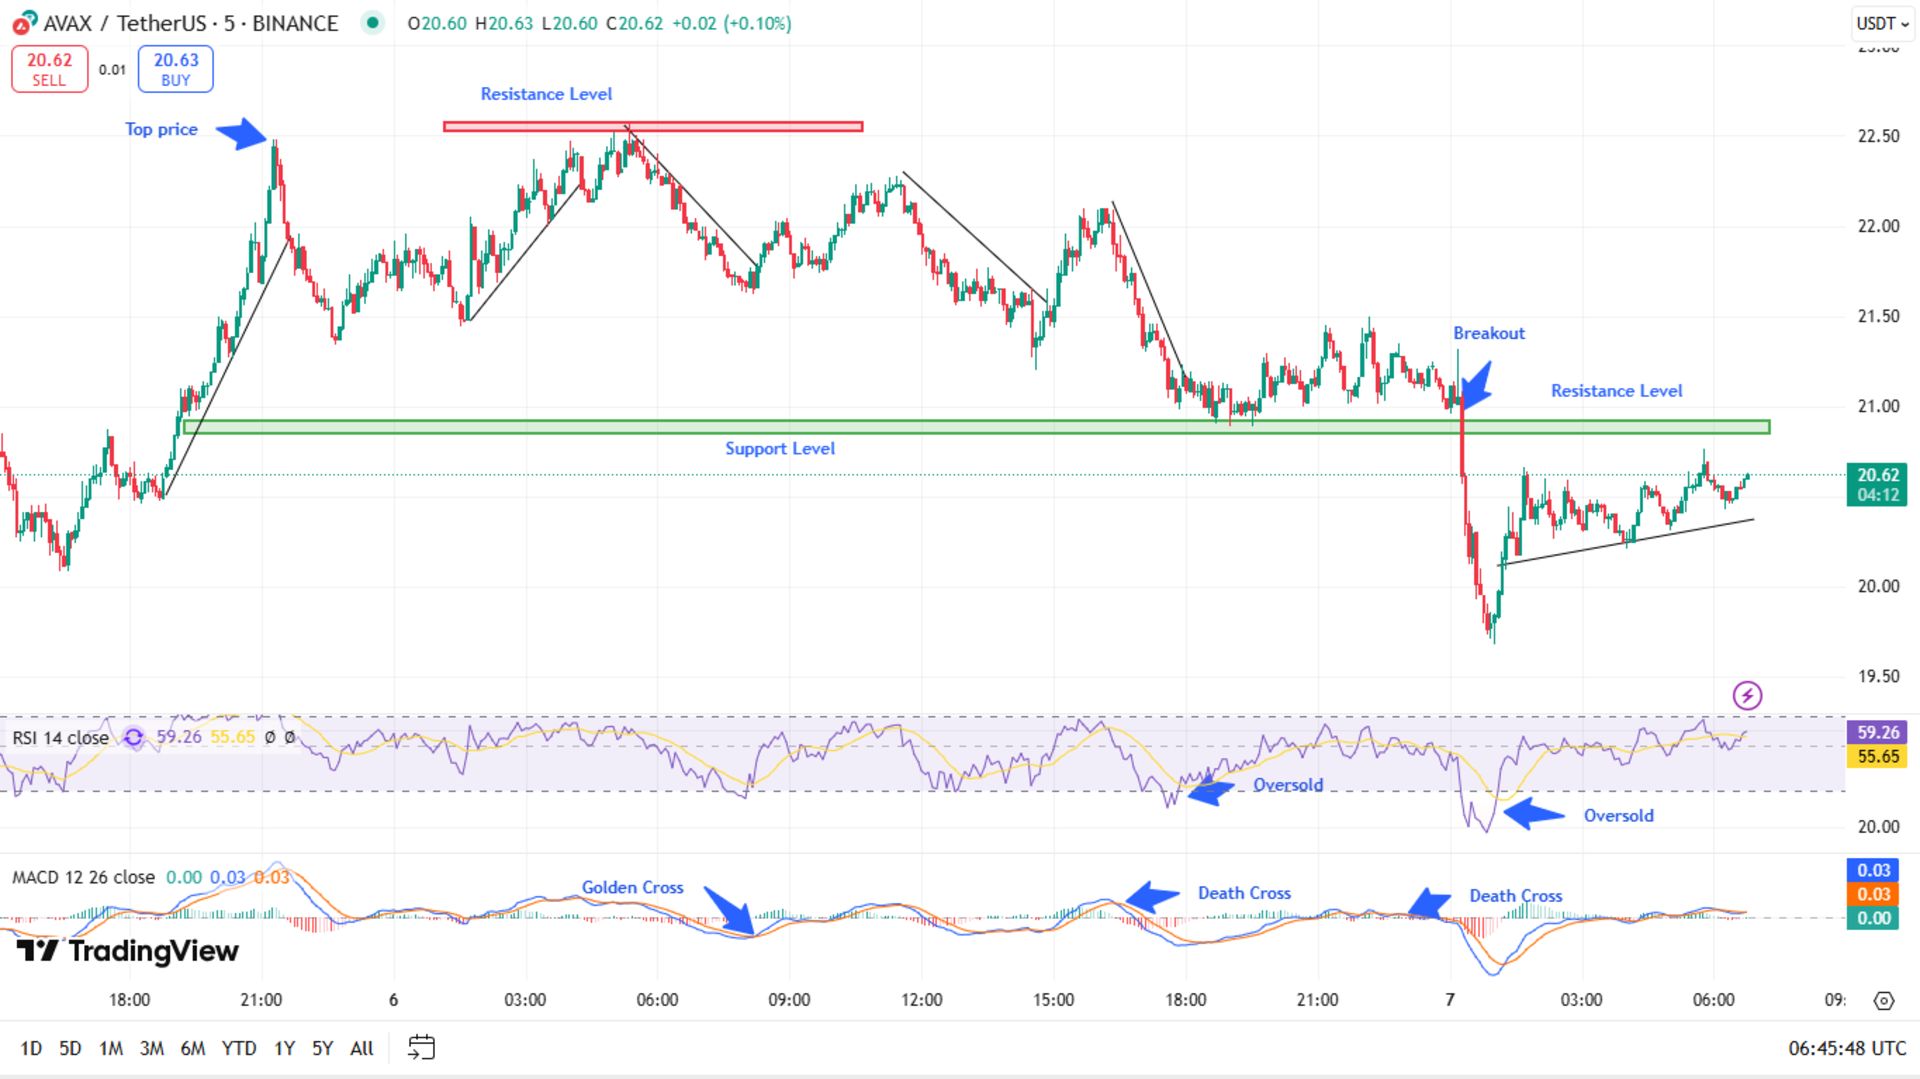Select the green Support Level zone

point(975,427)
